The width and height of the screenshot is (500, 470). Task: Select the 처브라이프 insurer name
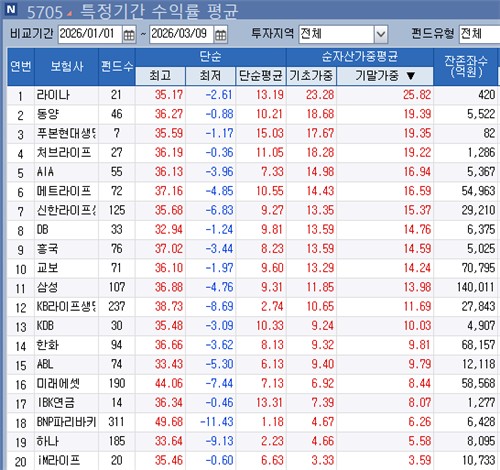click(64, 153)
